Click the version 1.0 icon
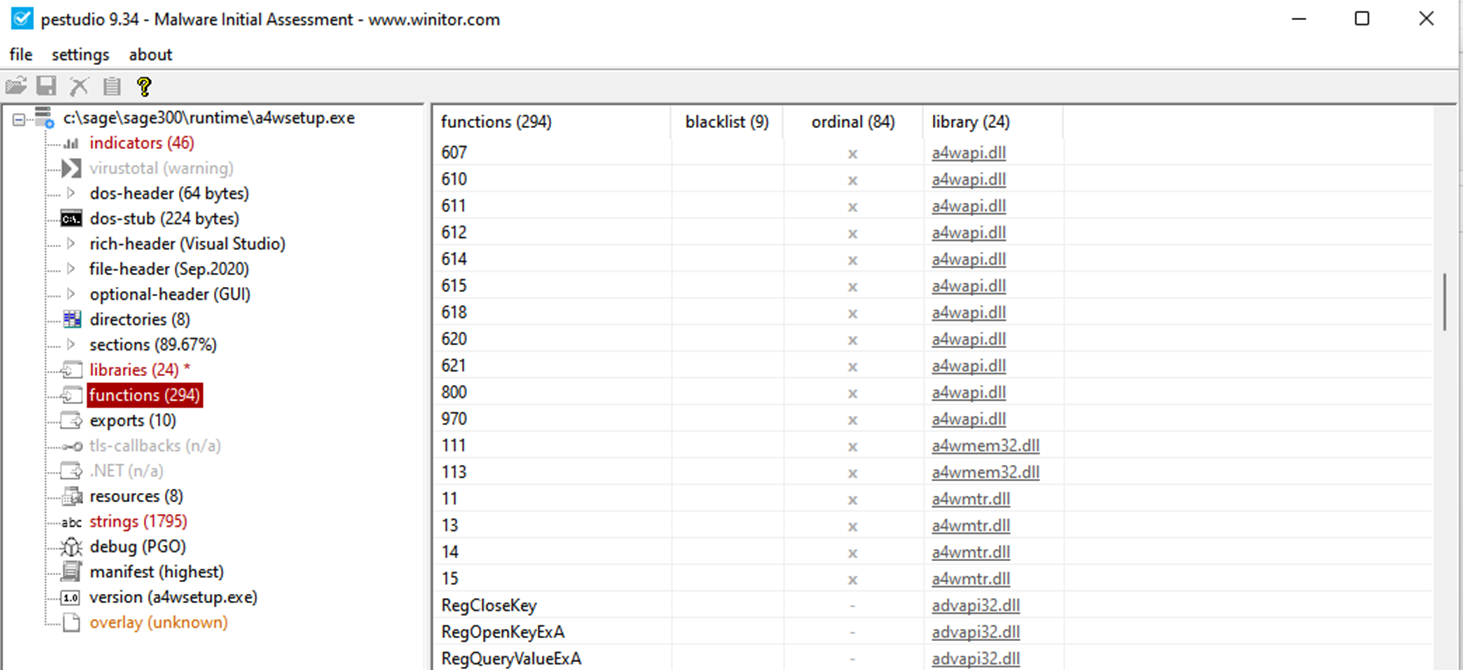The width and height of the screenshot is (1463, 670). (x=71, y=598)
